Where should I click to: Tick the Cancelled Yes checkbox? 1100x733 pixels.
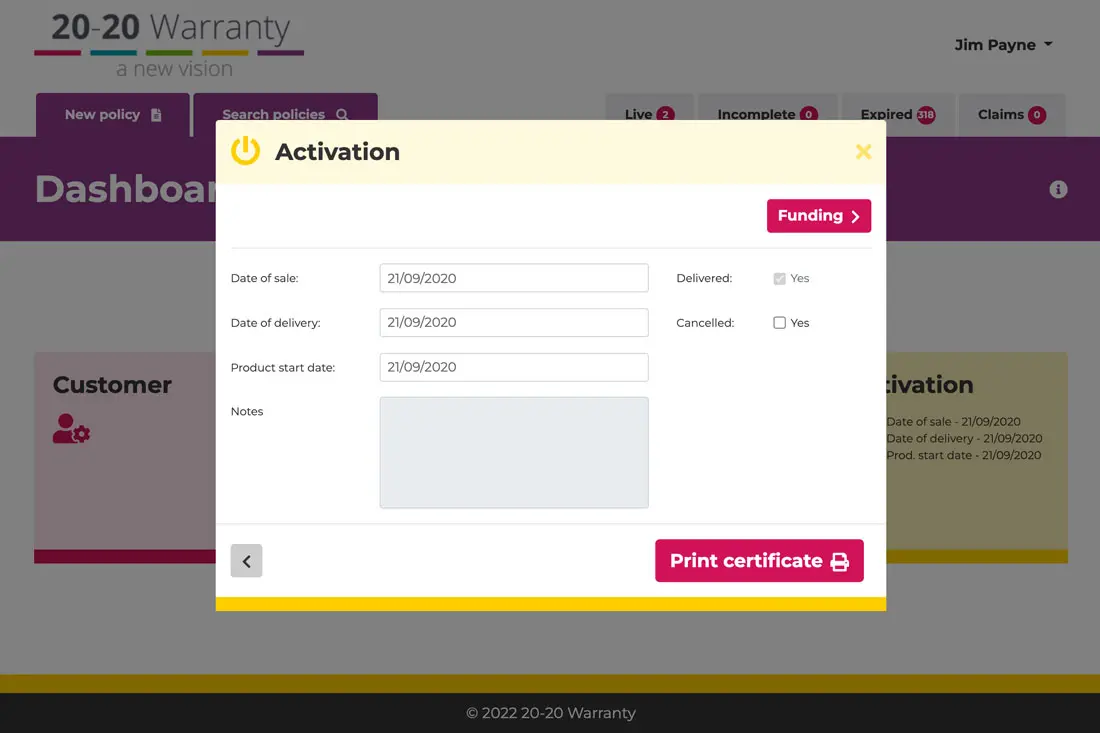[x=780, y=323]
